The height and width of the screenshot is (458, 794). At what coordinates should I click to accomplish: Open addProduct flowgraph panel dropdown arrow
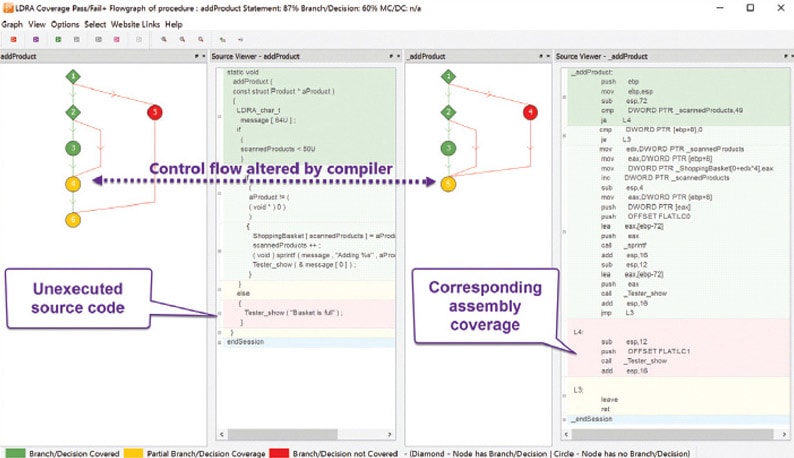[204, 56]
